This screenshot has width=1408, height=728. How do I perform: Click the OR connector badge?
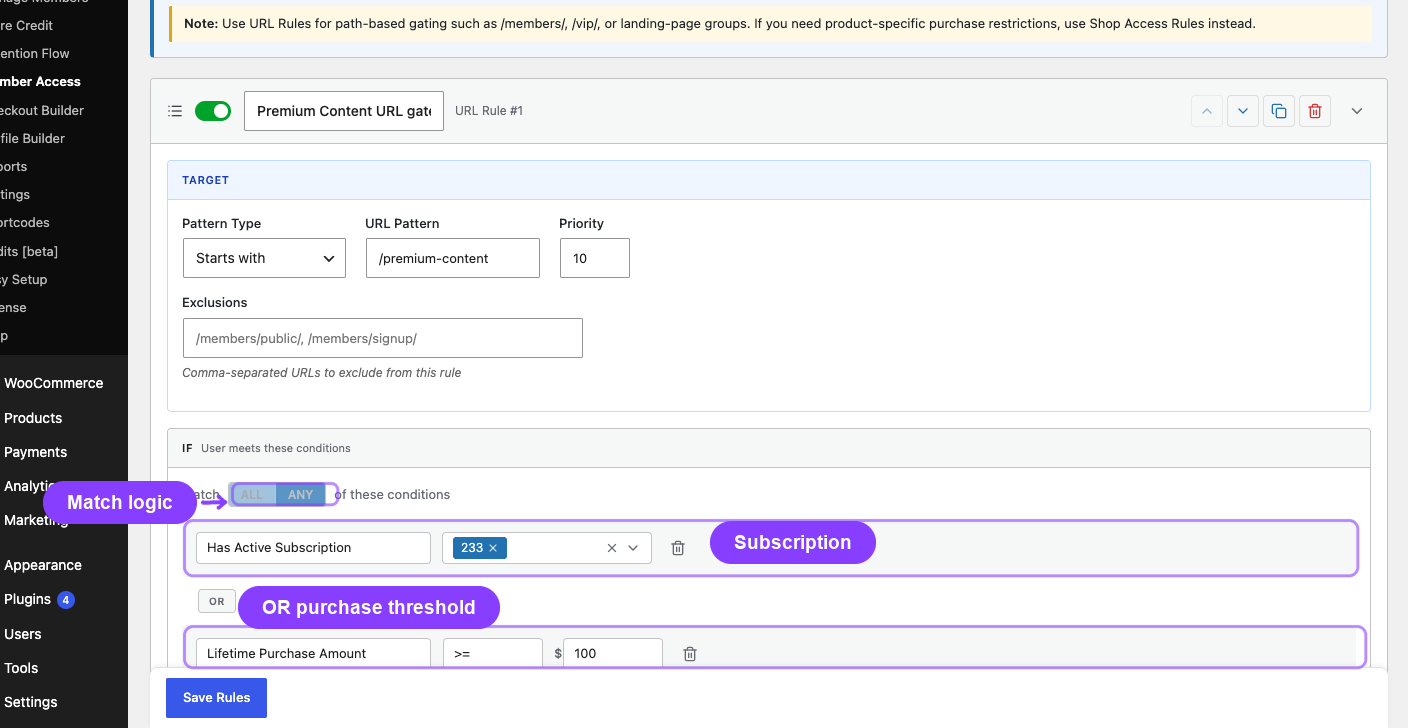click(217, 601)
